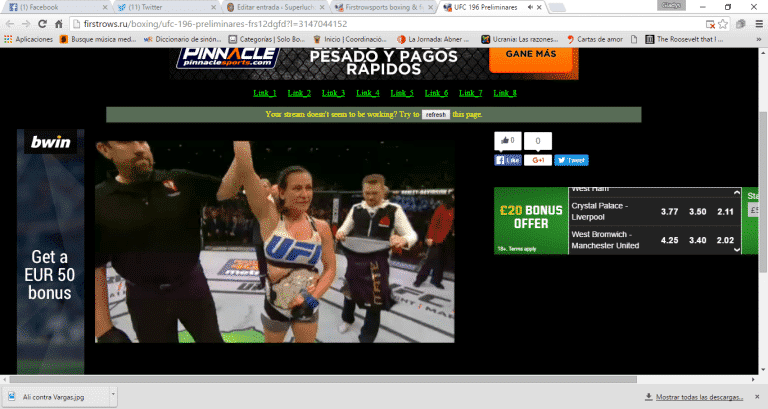Click the refresh button in the stream notice

435,115
